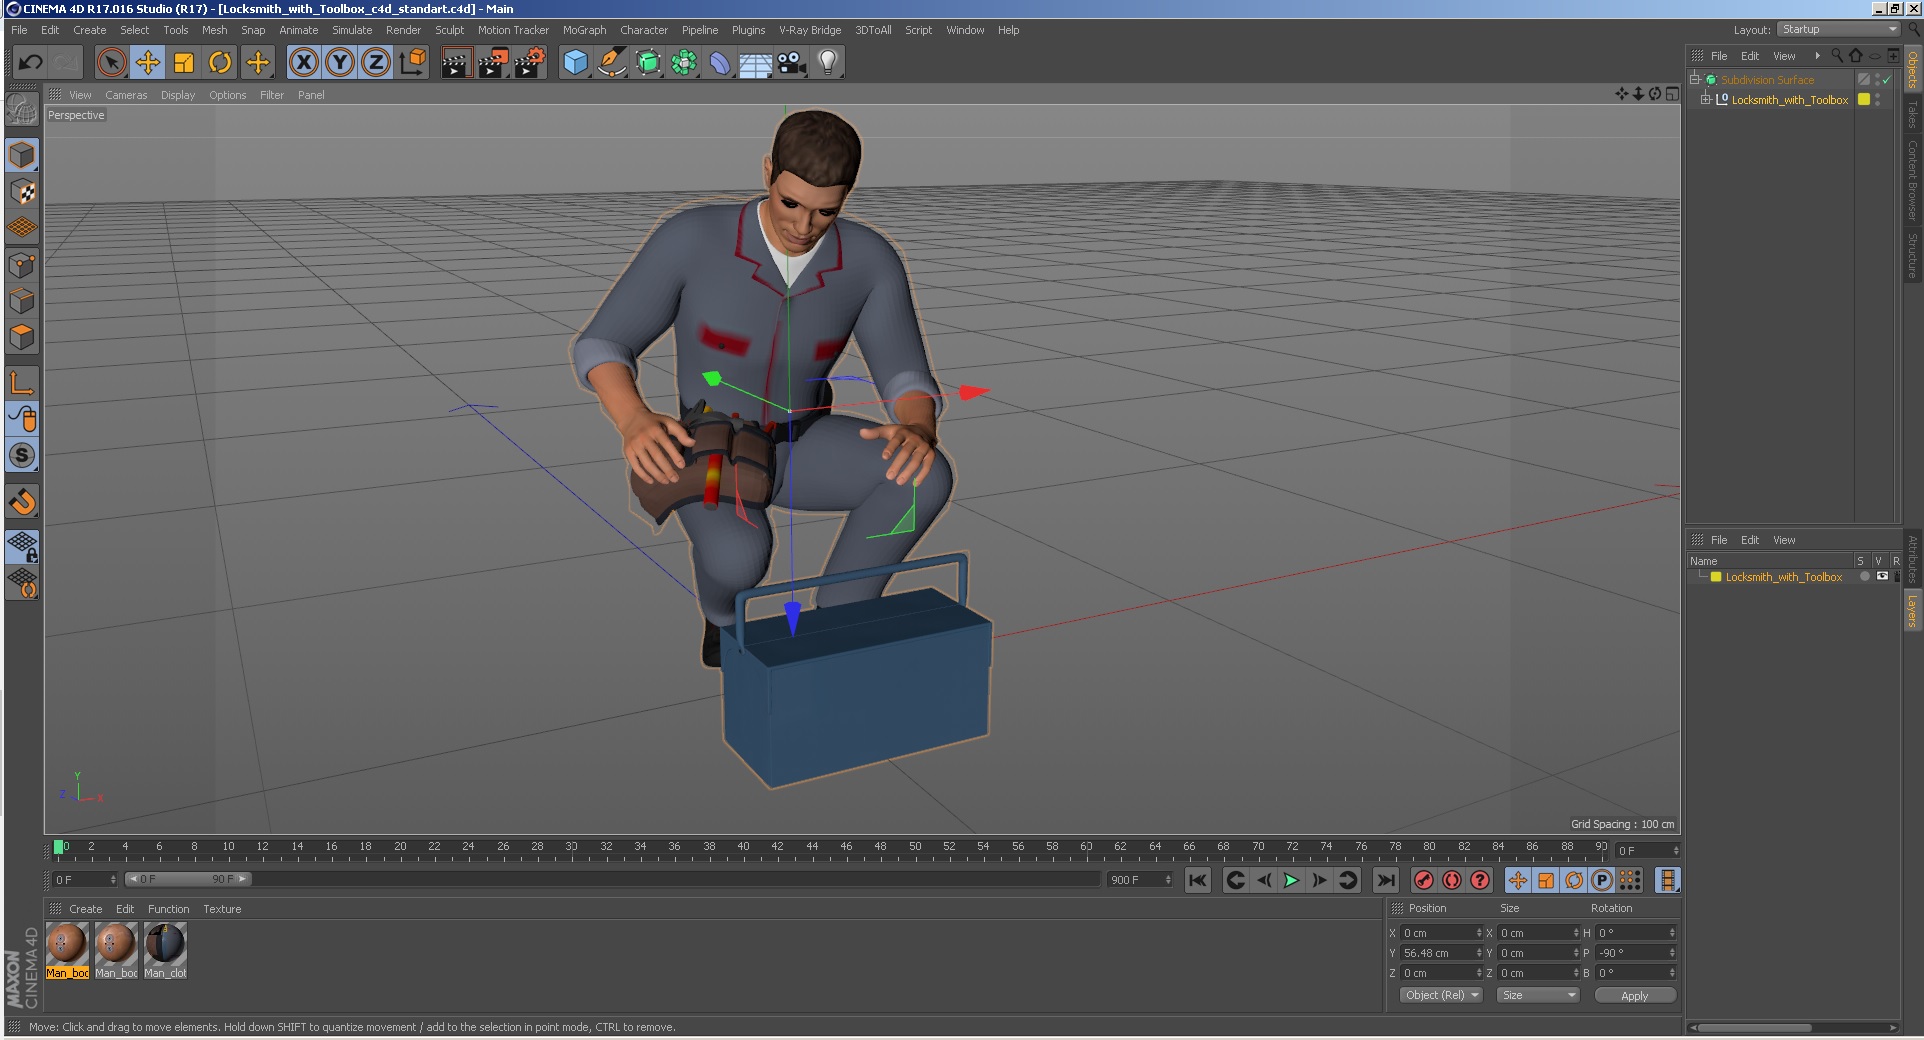Viewport: 1924px width, 1040px height.
Task: Switch to Texture mode checkered icon
Action: tap(22, 192)
